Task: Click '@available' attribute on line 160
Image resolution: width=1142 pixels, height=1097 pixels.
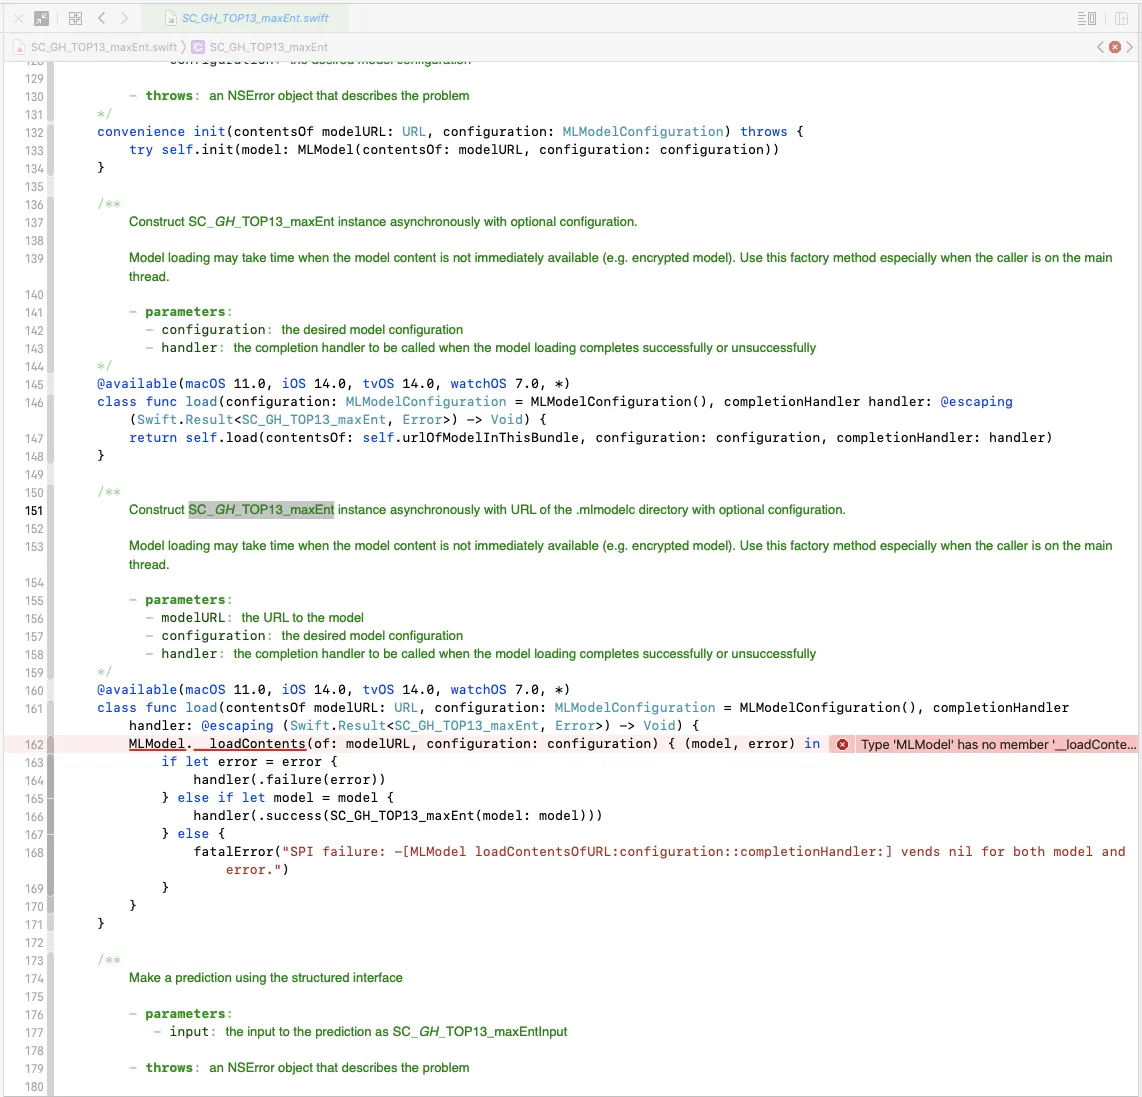Action: (x=137, y=690)
